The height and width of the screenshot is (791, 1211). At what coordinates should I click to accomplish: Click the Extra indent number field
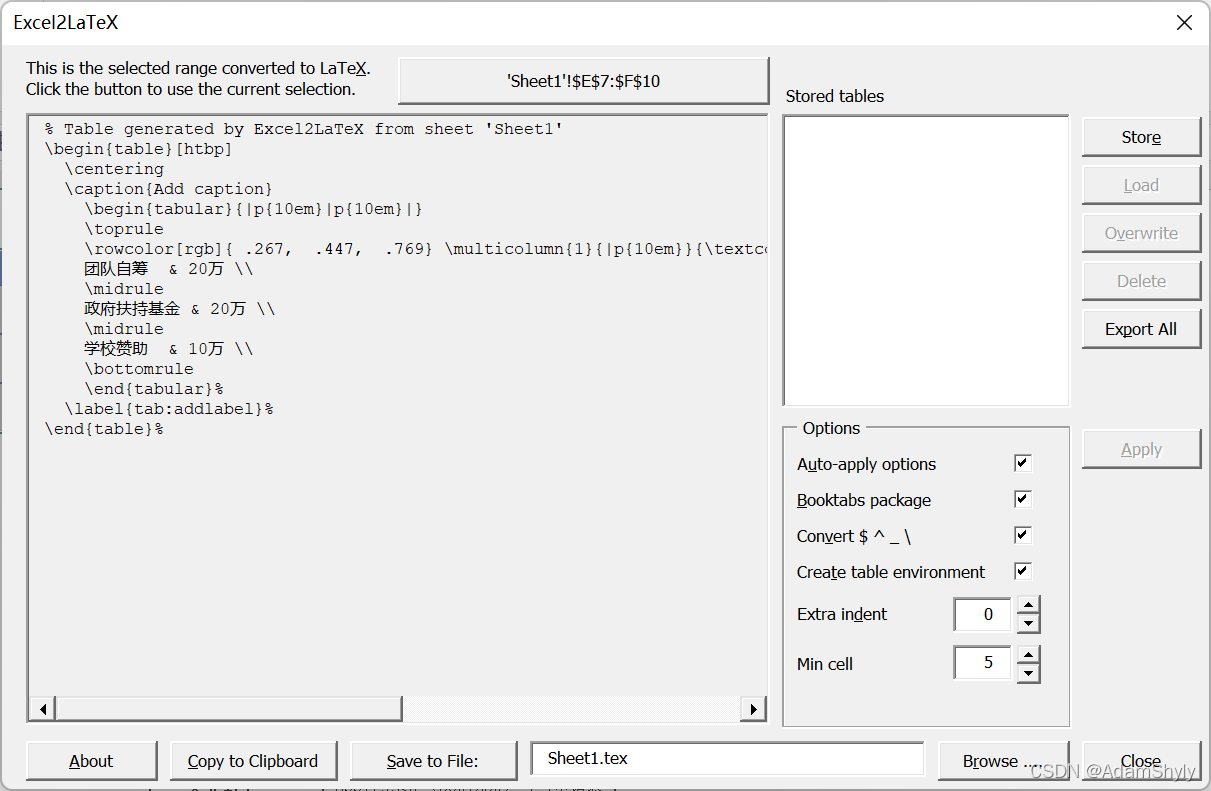pyautogui.click(x=983, y=615)
